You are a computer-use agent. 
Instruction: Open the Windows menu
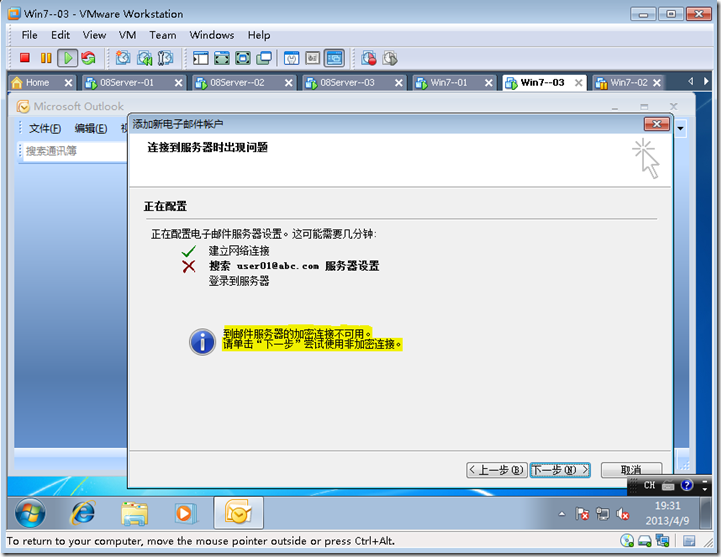(212, 35)
